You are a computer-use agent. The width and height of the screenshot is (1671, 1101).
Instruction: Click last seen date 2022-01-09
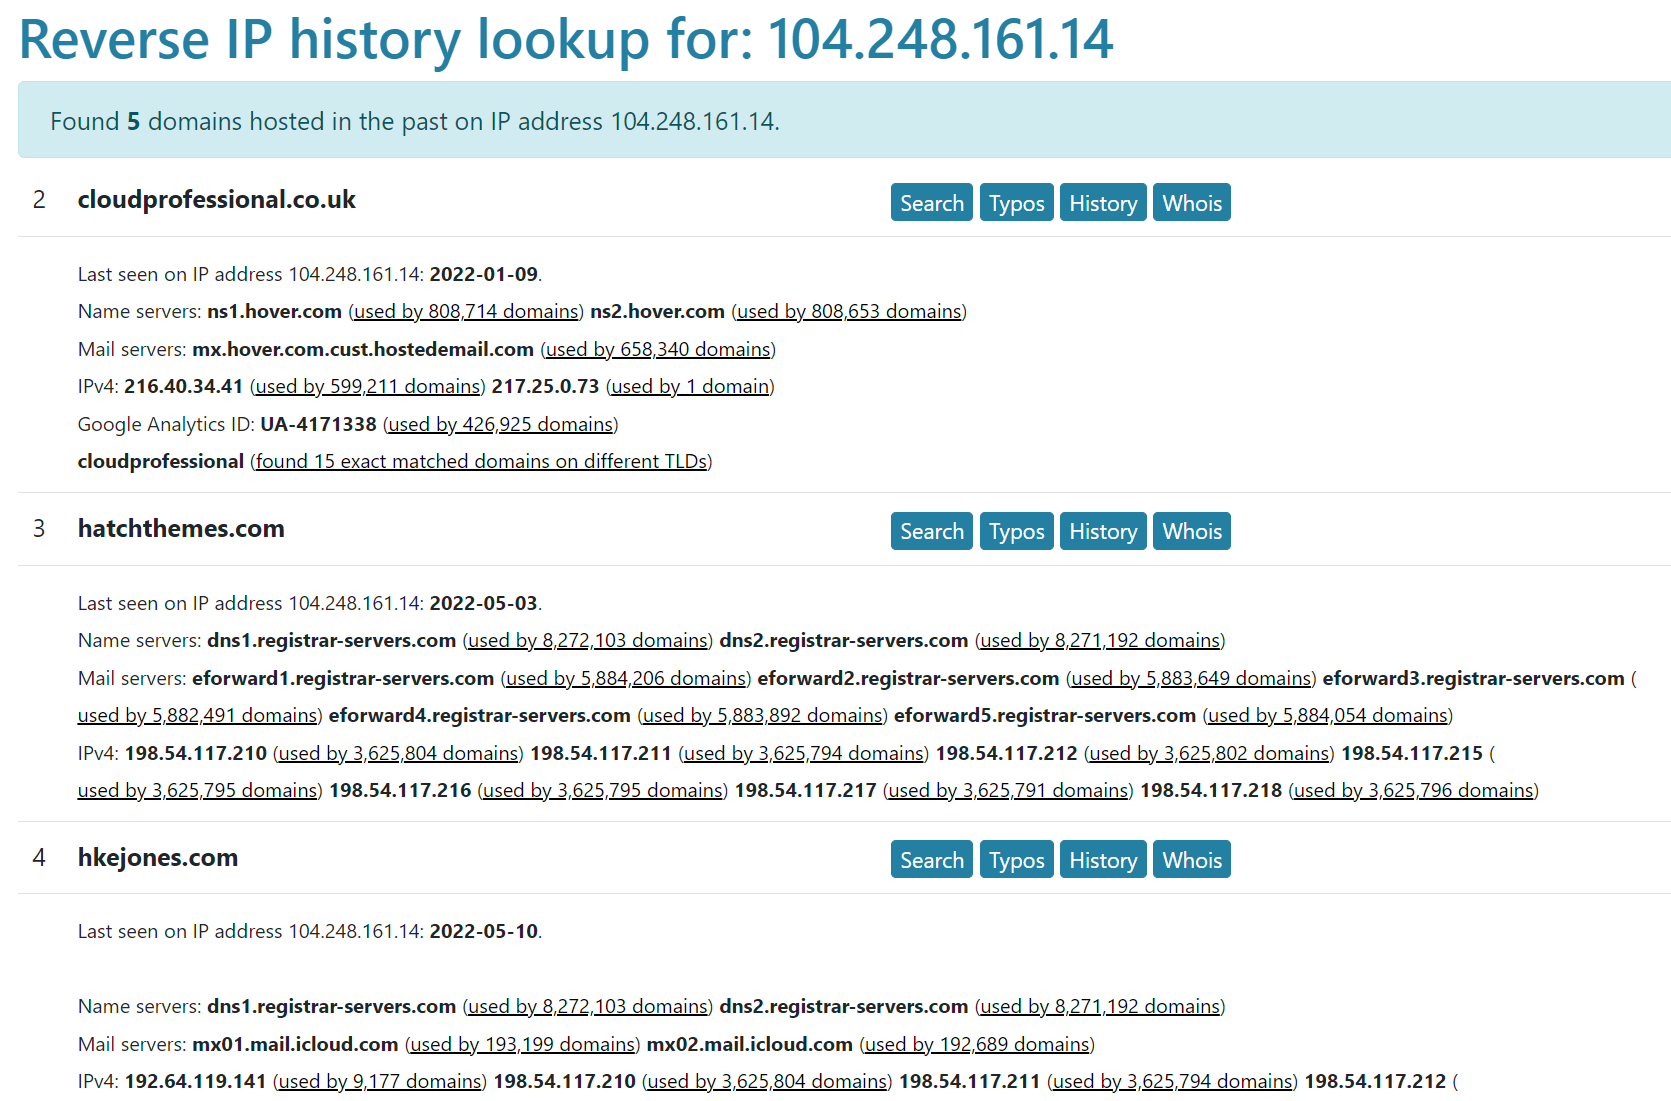point(483,274)
